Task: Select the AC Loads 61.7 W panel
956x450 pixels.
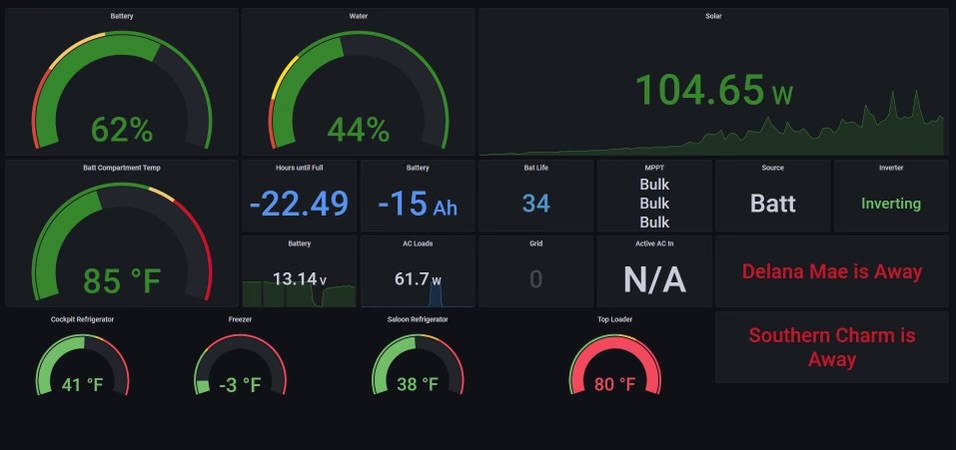Action: pos(418,271)
